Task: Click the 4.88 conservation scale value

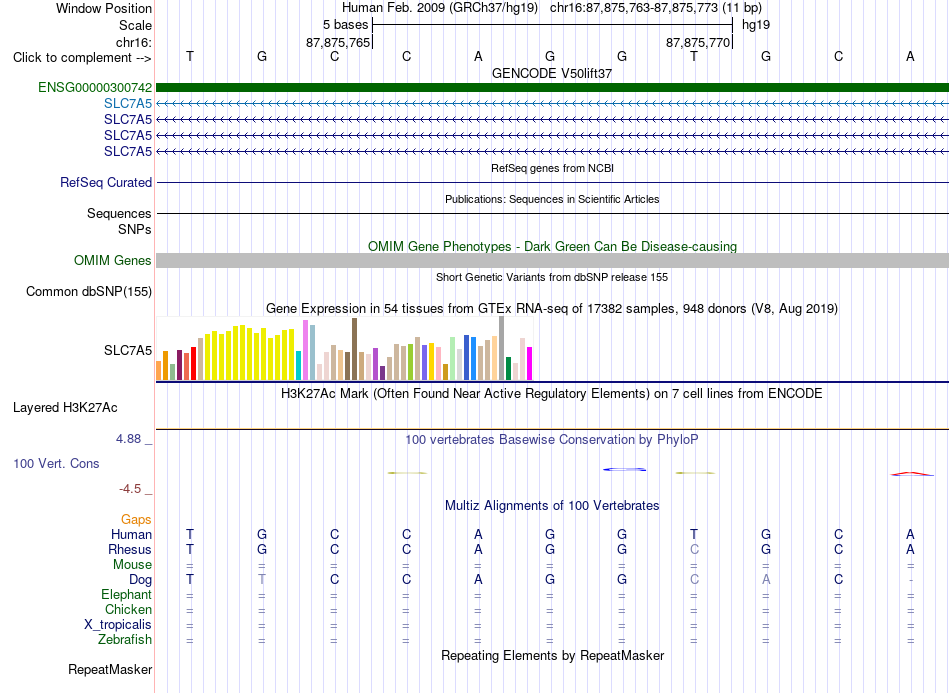Action: click(x=129, y=439)
